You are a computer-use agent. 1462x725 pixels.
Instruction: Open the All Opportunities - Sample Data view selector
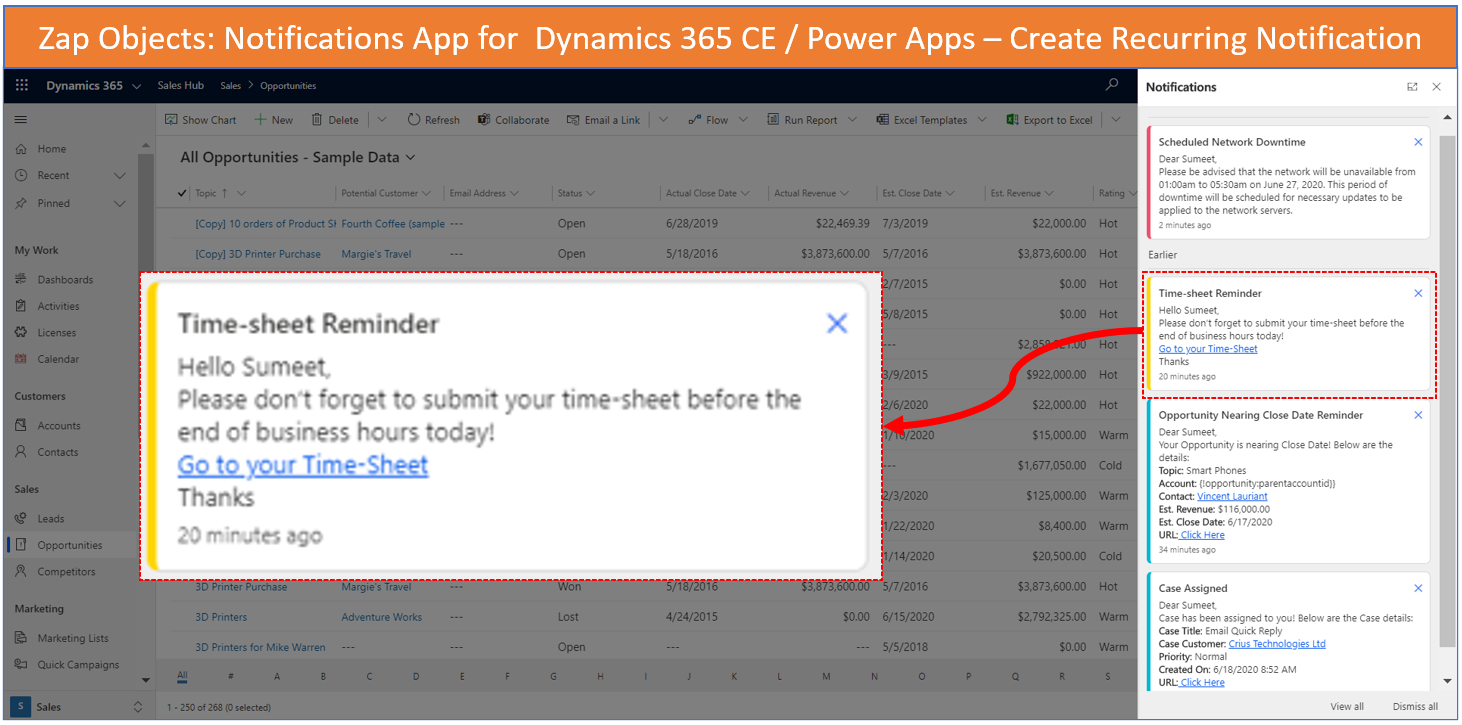pos(298,157)
